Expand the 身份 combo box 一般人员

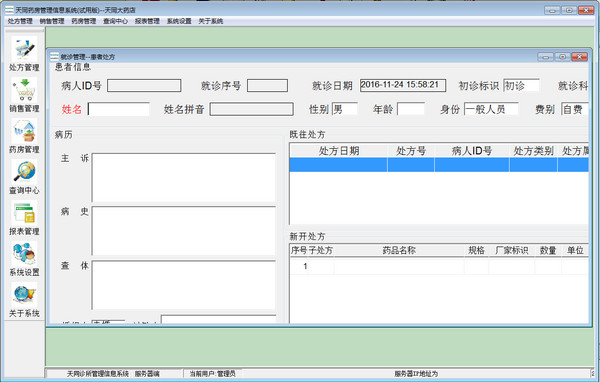(491, 109)
